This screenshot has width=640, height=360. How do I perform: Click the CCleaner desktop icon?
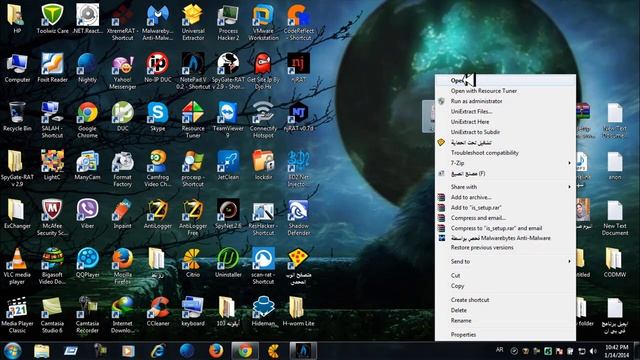158,311
